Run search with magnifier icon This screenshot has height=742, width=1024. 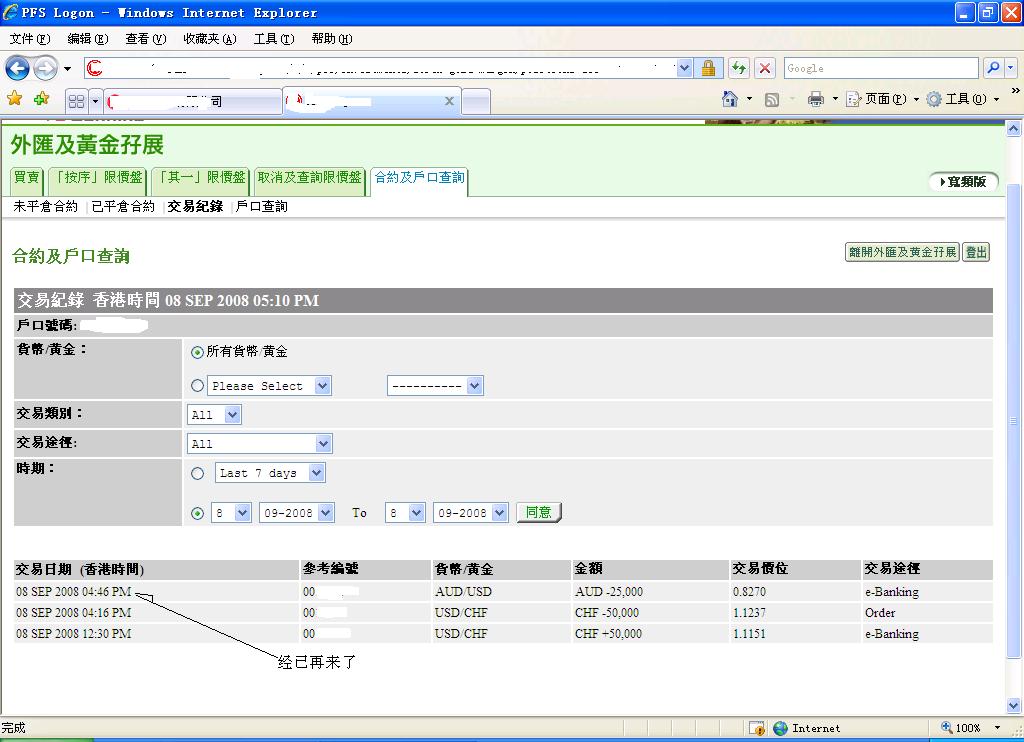(993, 68)
